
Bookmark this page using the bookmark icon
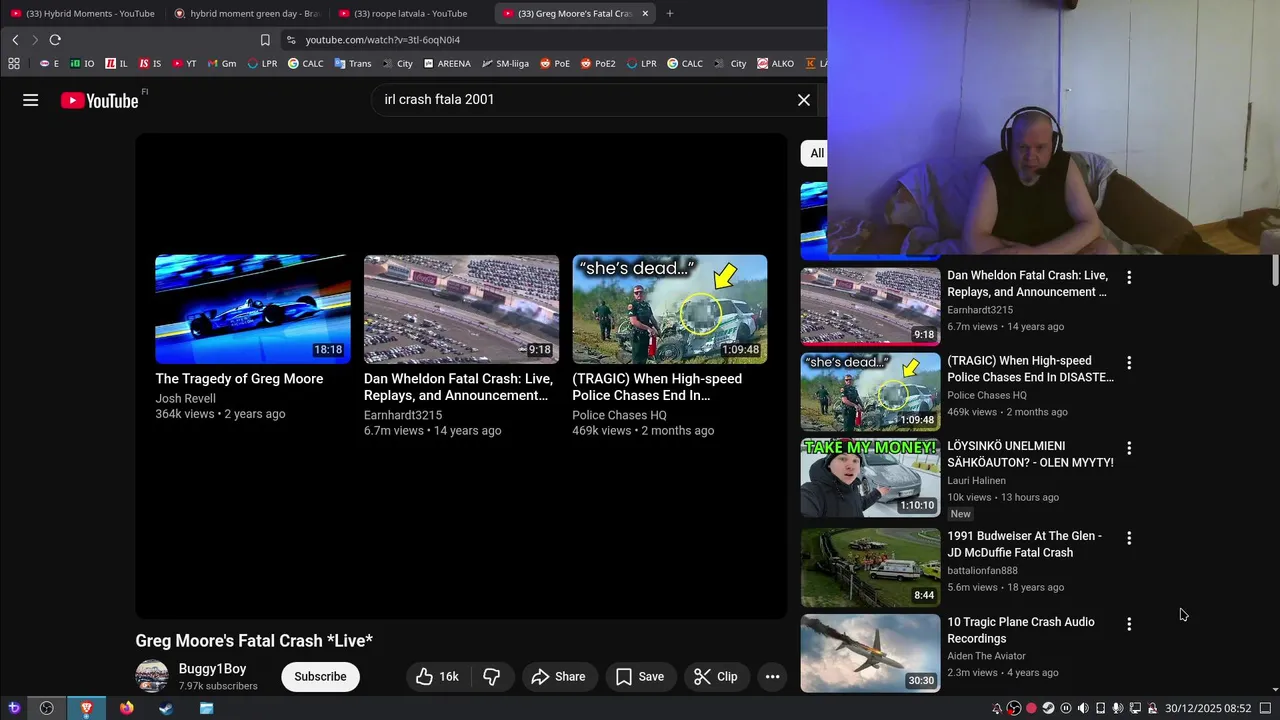[x=265, y=40]
